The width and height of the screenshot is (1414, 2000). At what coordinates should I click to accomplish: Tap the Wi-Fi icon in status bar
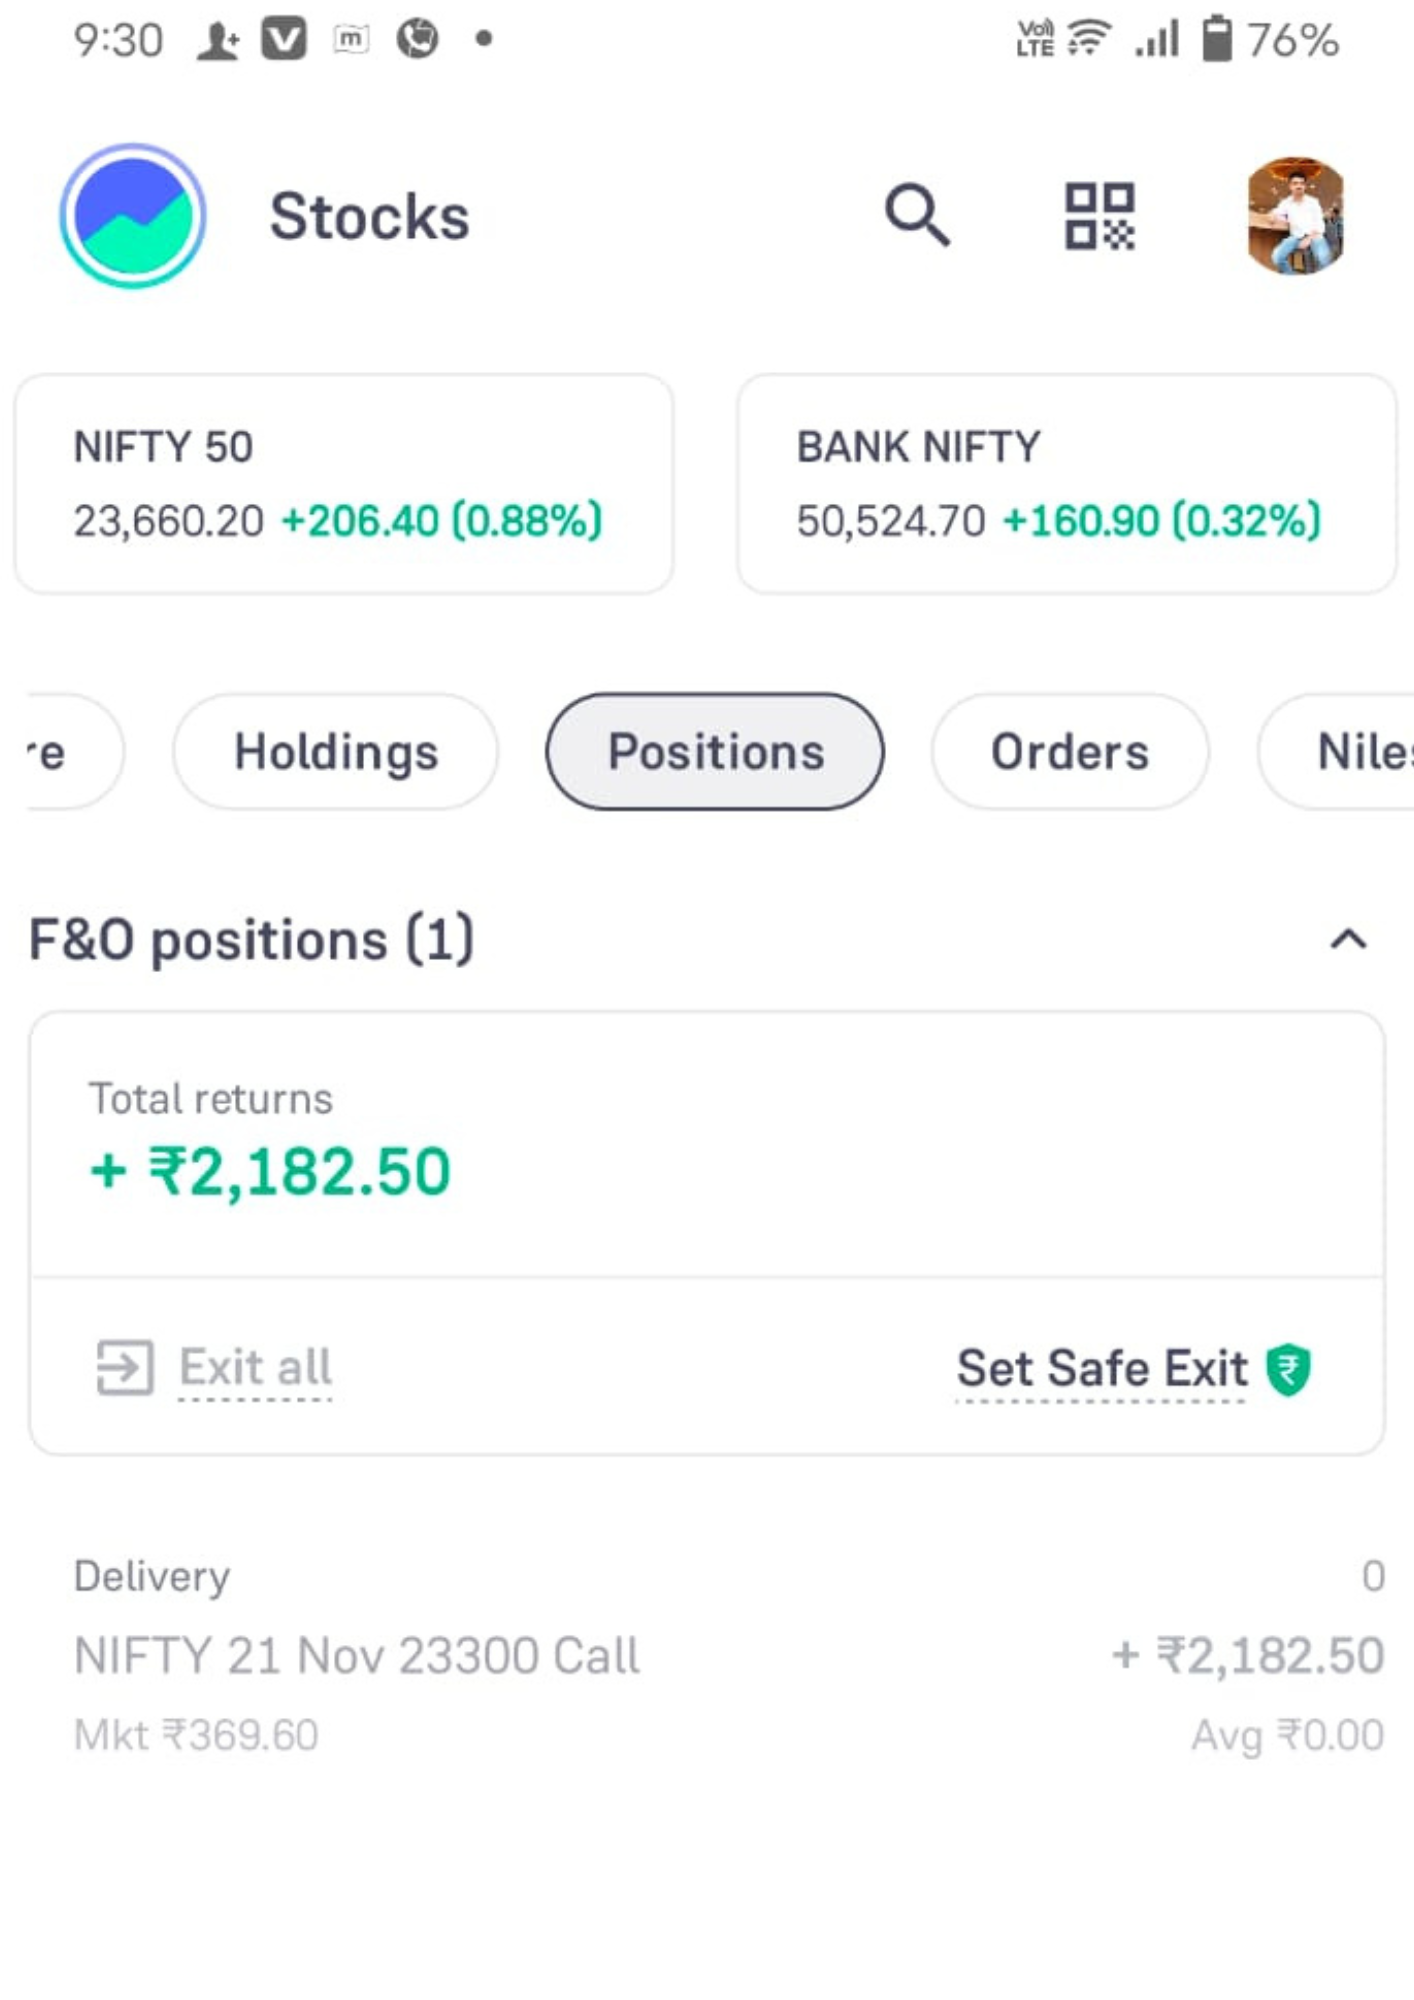[x=1088, y=38]
